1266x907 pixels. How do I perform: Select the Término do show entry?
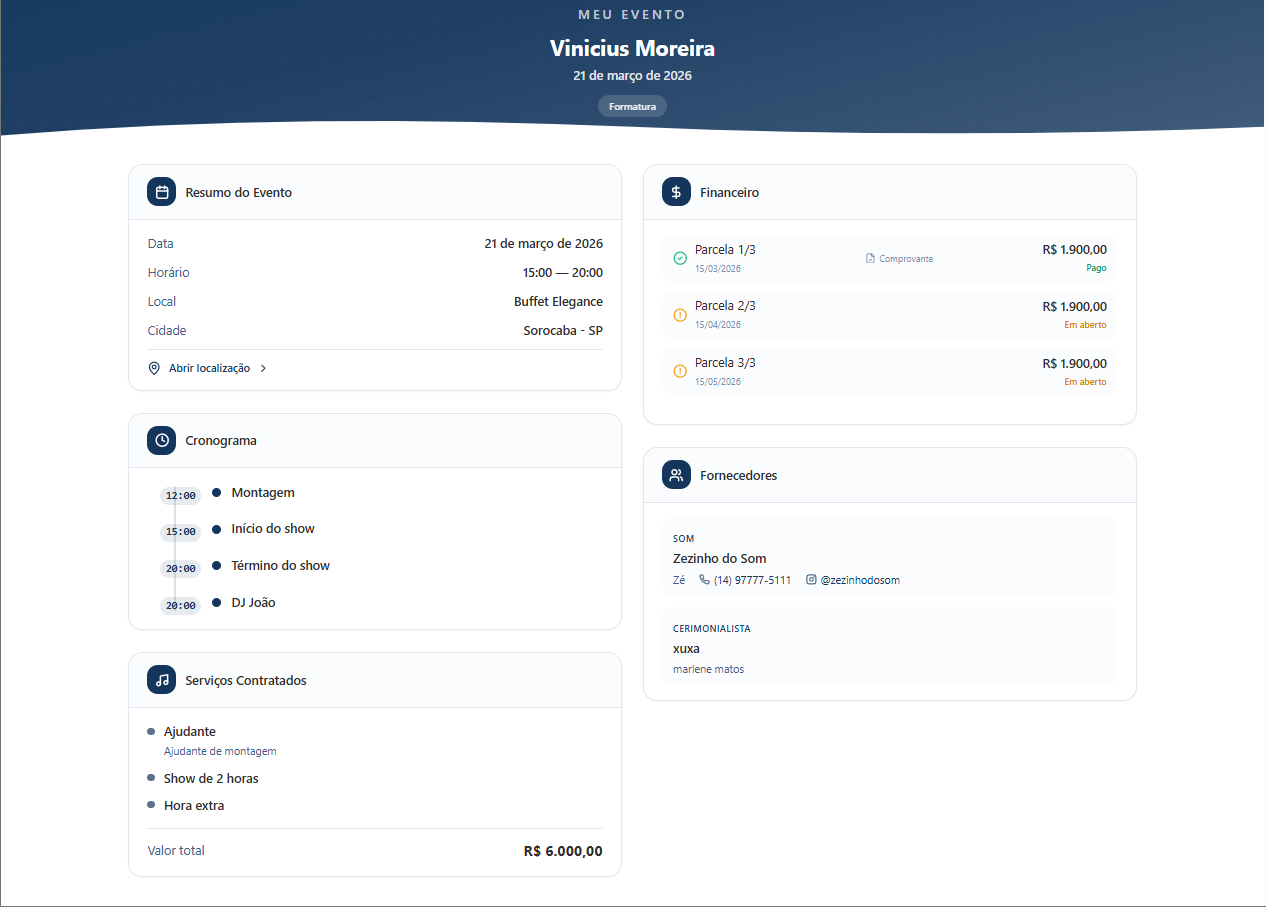[x=280, y=566]
